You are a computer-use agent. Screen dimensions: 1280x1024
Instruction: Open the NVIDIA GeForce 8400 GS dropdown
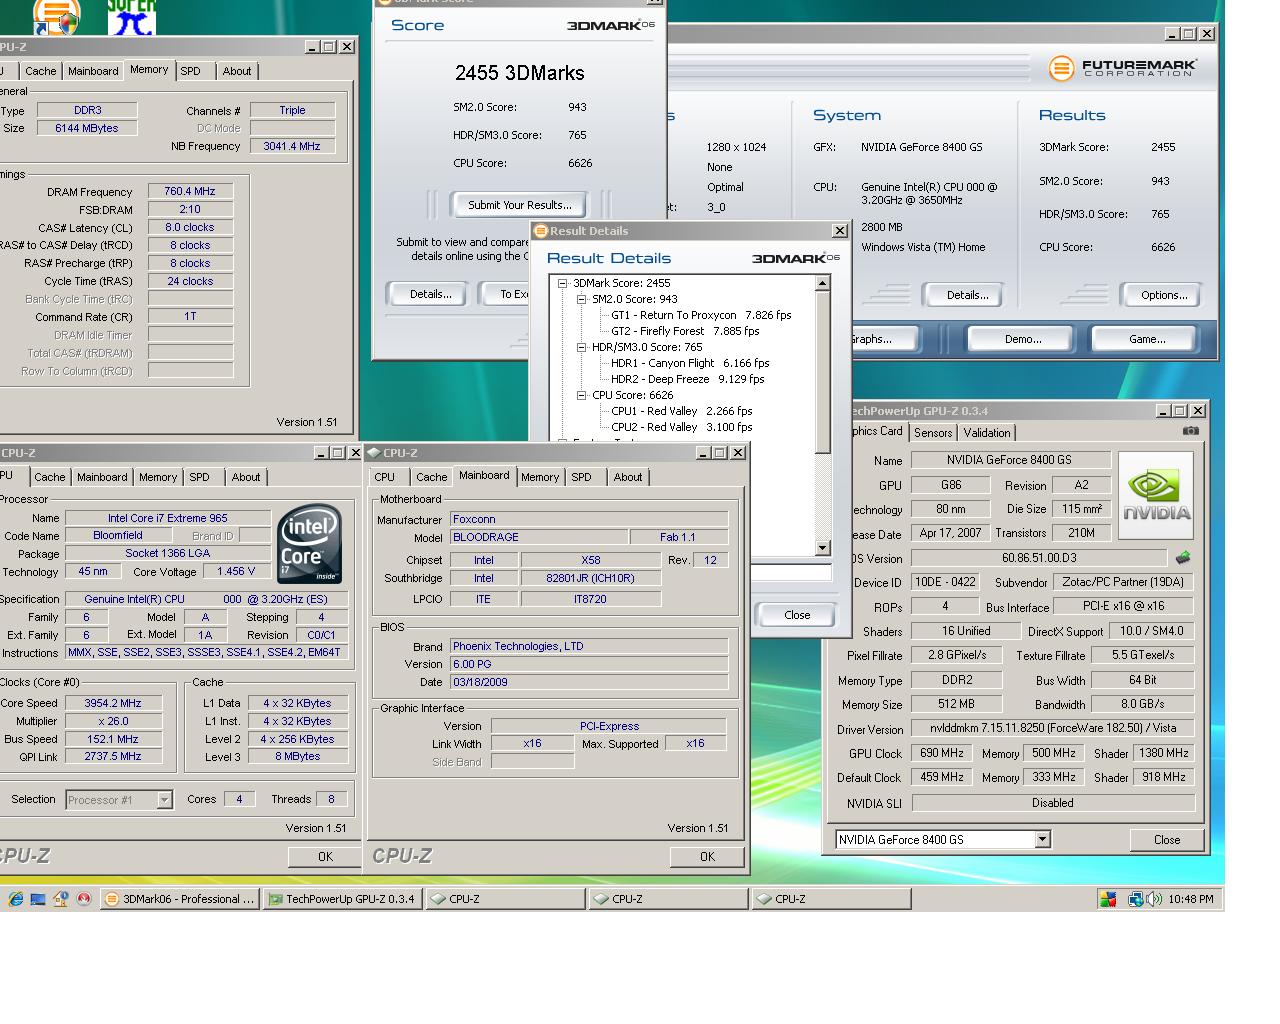tap(1042, 840)
